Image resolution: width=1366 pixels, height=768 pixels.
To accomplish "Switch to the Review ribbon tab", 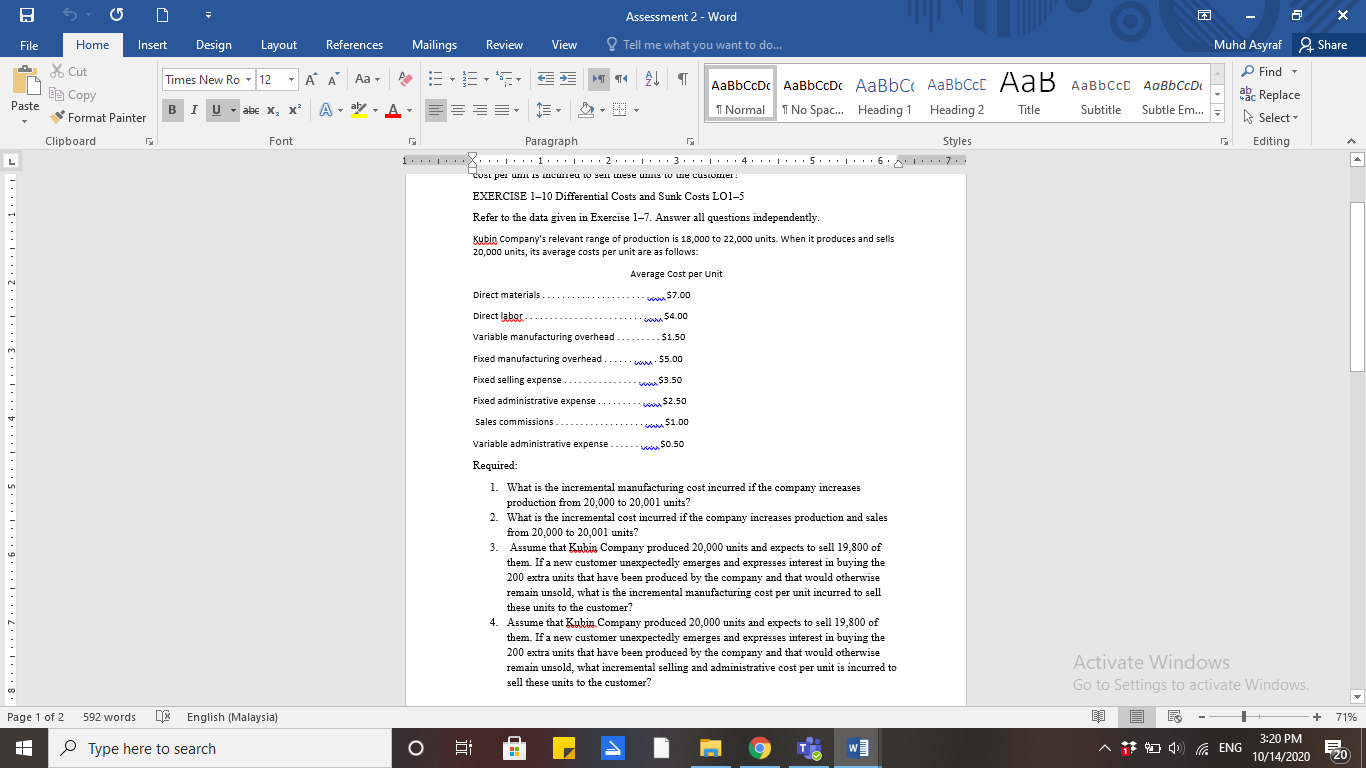I will tap(504, 44).
